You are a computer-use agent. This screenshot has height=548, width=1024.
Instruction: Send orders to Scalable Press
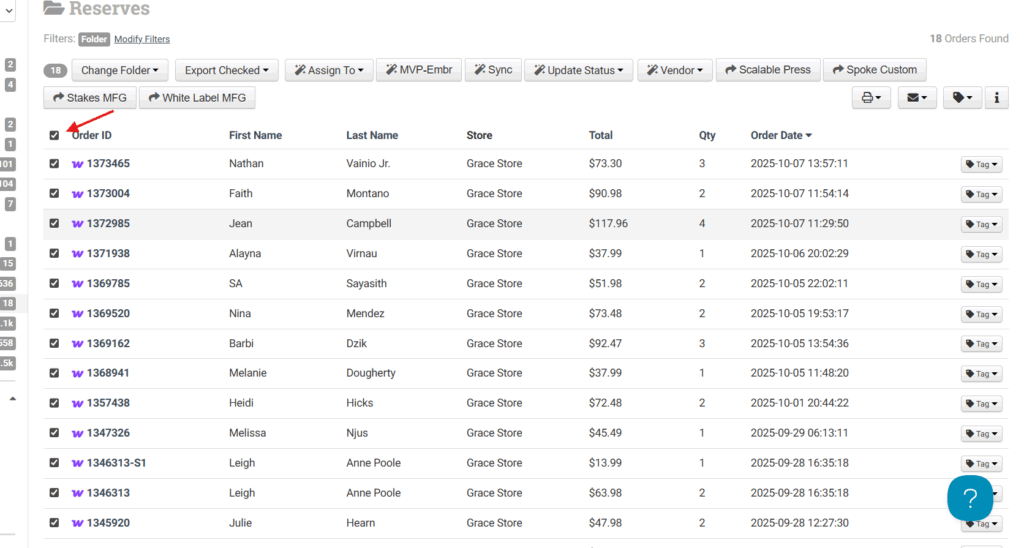click(768, 70)
